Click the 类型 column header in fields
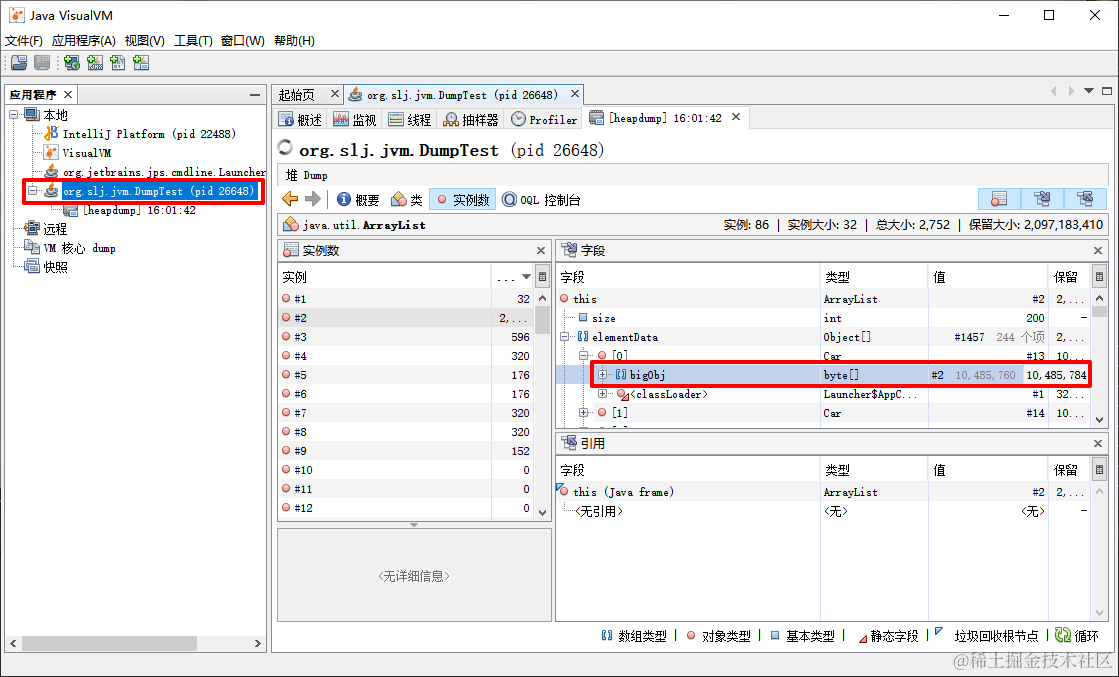Viewport: 1119px width, 677px height. tap(874, 277)
